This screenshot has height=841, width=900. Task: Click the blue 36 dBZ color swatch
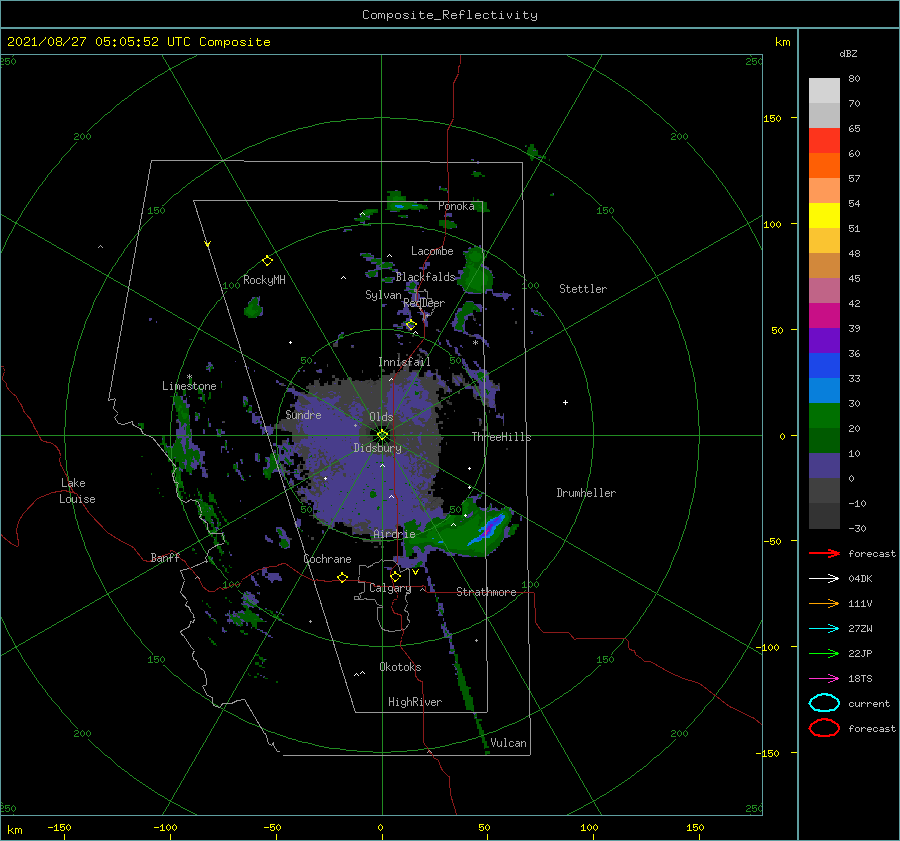[824, 366]
